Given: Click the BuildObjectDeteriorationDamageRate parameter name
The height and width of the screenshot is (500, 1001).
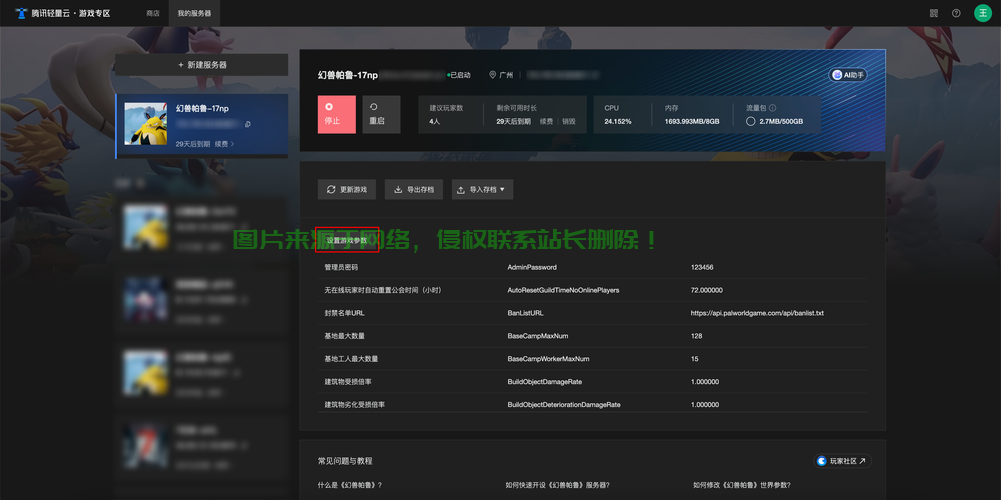Looking at the screenshot, I should 564,405.
